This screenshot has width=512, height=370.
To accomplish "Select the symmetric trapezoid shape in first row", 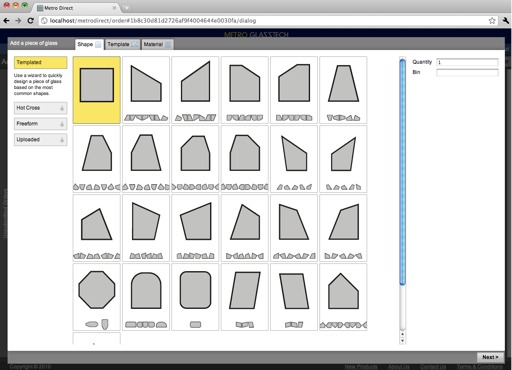I will 343,90.
